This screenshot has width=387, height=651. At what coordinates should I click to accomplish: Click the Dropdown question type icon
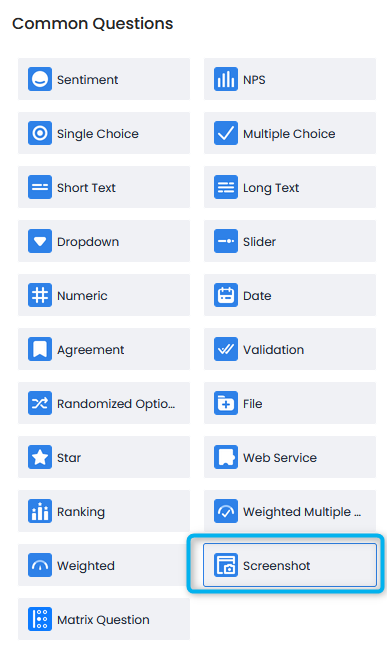(x=40, y=241)
